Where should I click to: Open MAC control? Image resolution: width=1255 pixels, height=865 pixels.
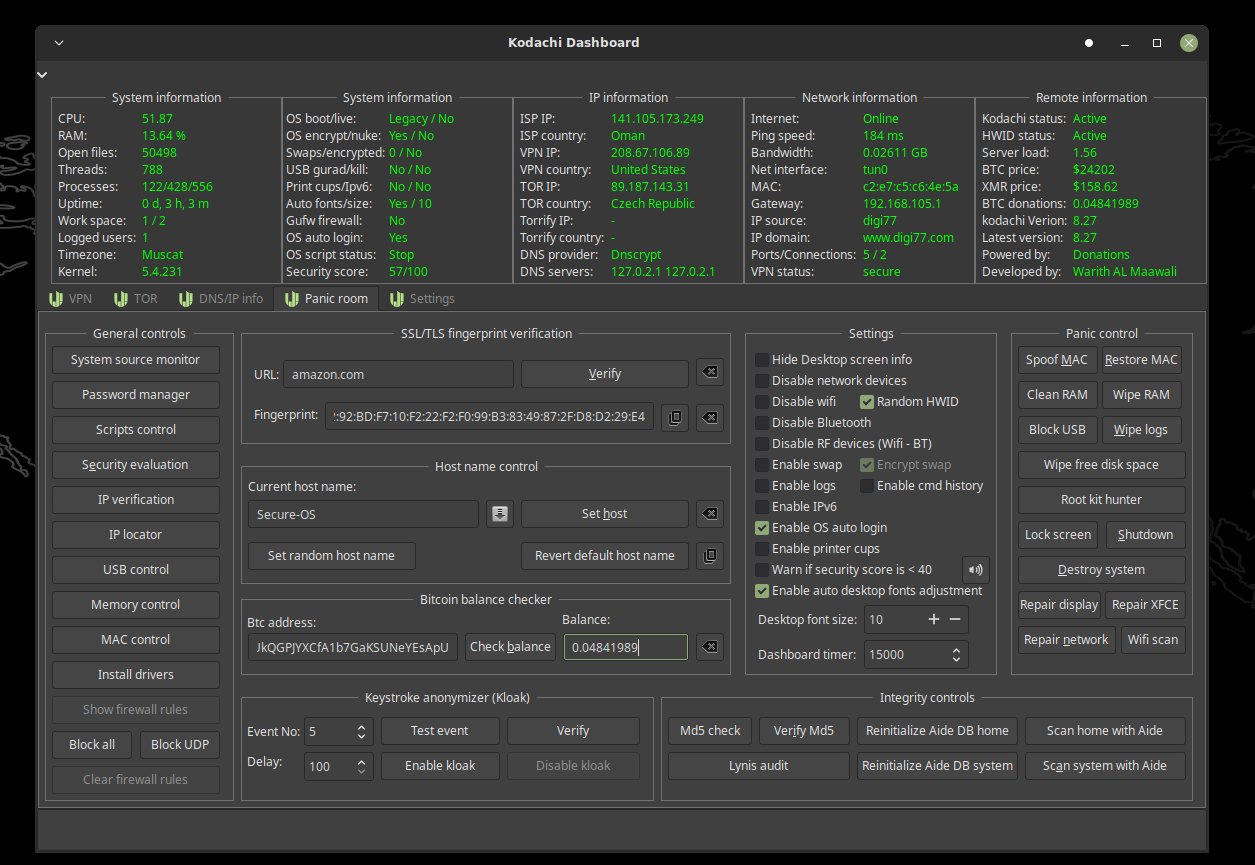(136, 640)
